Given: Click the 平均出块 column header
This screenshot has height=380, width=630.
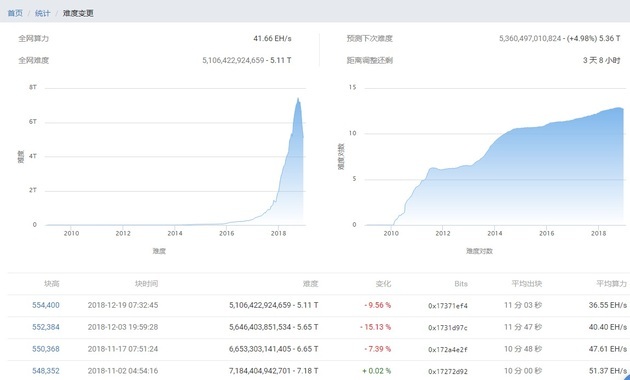Looking at the screenshot, I should 527,284.
